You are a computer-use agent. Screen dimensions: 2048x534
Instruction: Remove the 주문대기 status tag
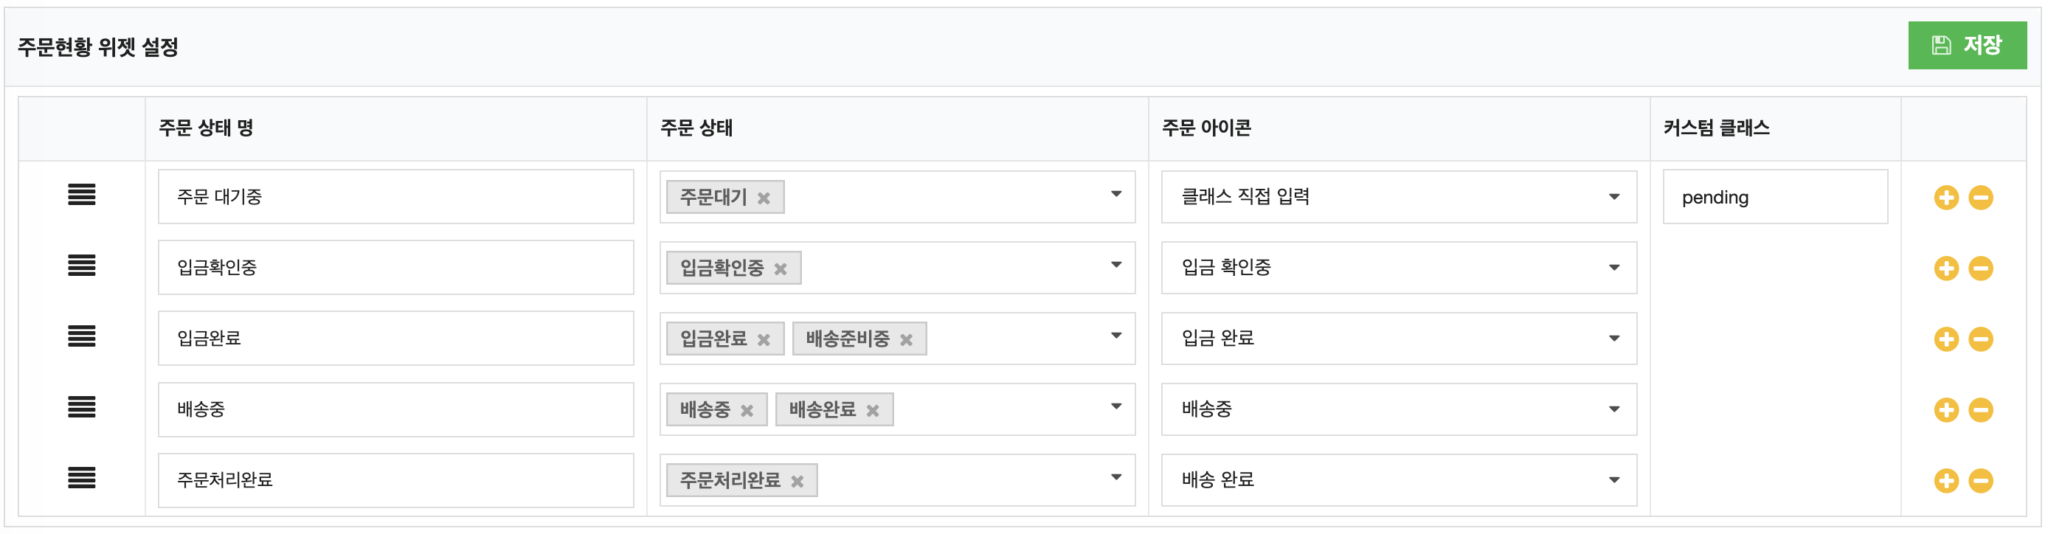[764, 198]
